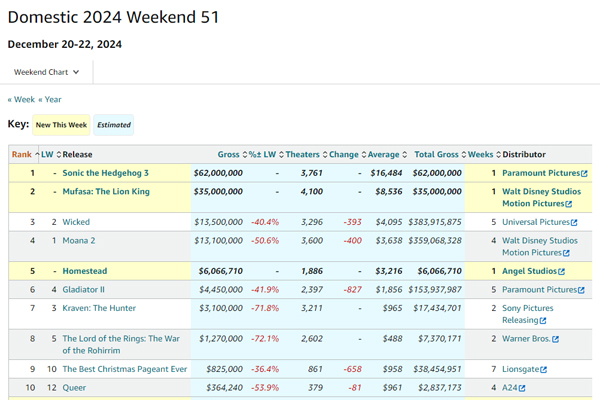Open the Universal Pictures distributor link

coord(536,222)
